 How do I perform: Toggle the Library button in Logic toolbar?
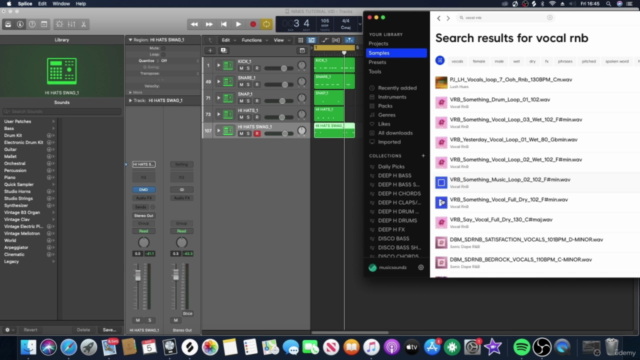pos(8,24)
